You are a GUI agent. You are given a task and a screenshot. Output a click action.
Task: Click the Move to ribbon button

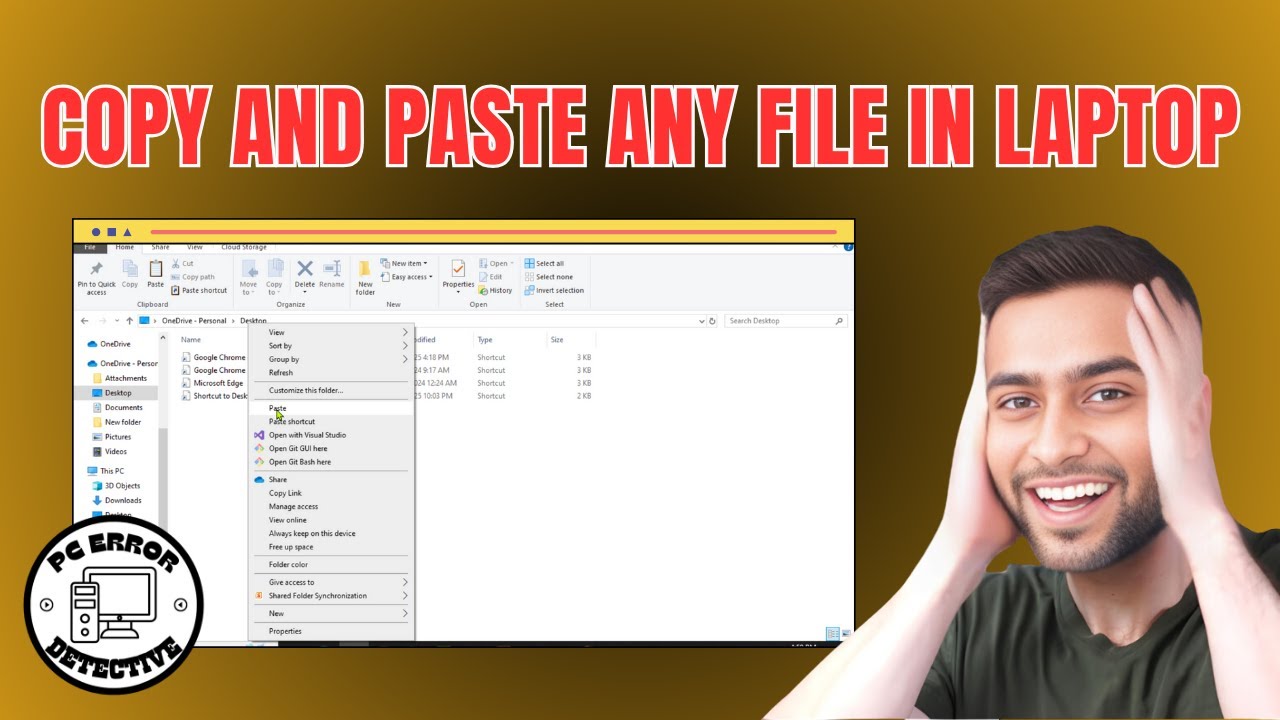[249, 276]
